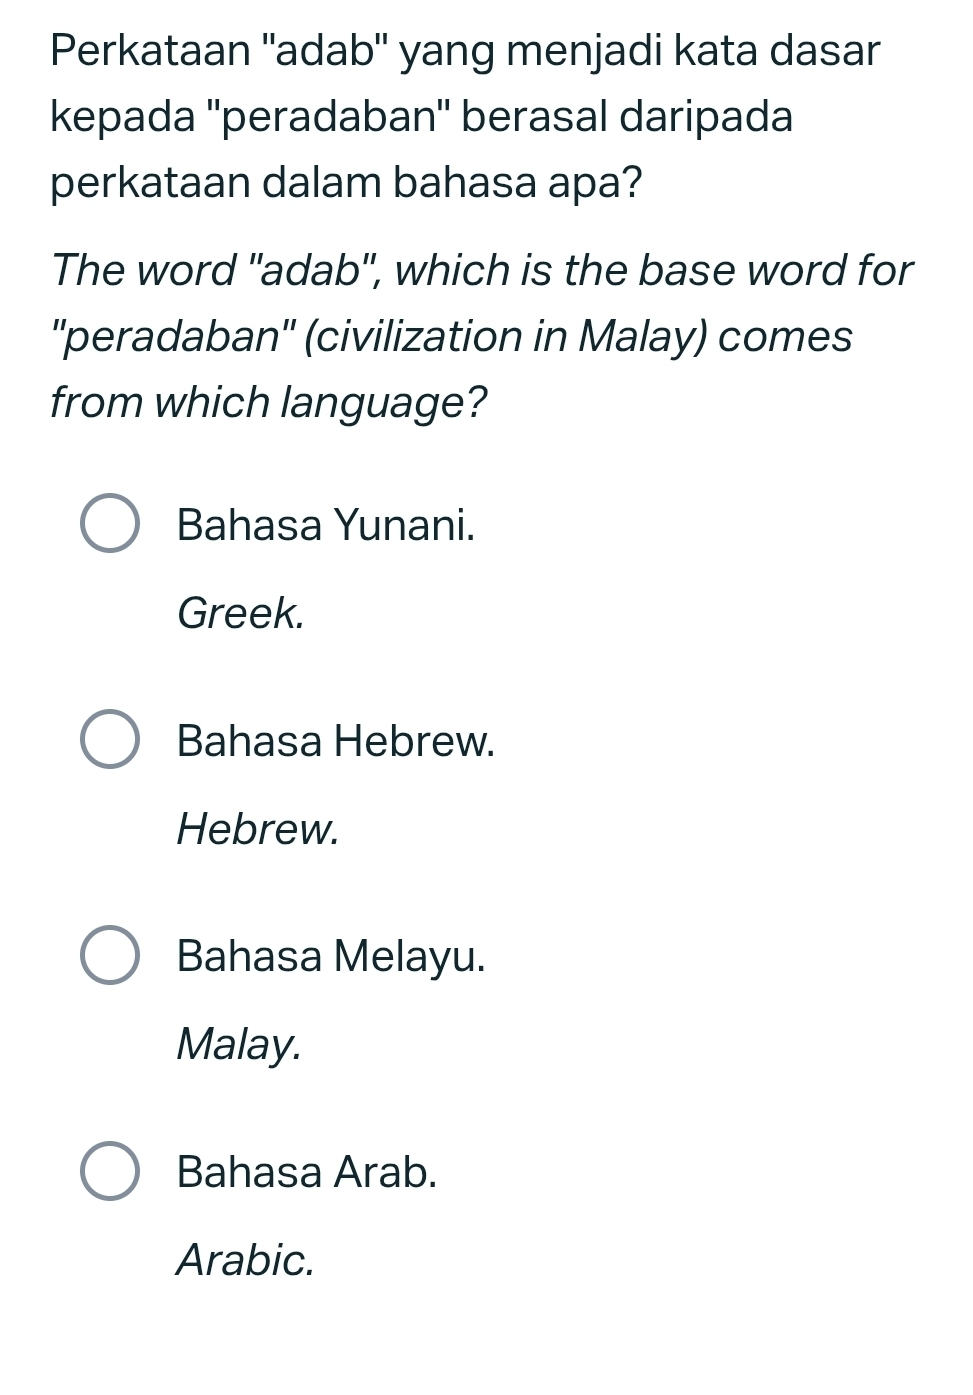The width and height of the screenshot is (973, 1395).
Task: Click the italic 'Greek.' translation text
Action: click(240, 613)
